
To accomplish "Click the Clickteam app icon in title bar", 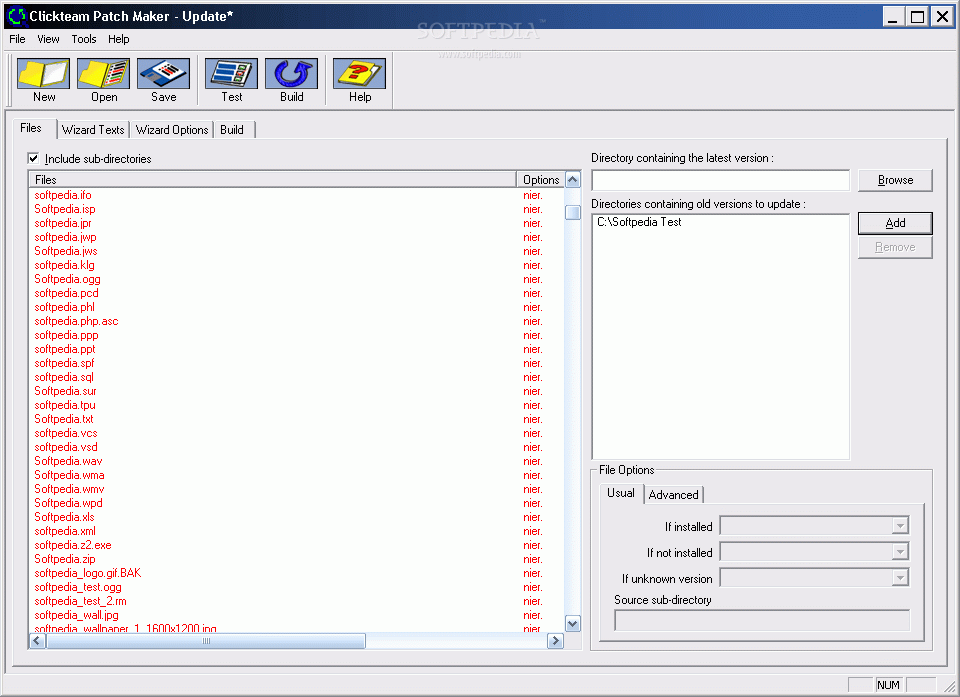I will 17,16.
